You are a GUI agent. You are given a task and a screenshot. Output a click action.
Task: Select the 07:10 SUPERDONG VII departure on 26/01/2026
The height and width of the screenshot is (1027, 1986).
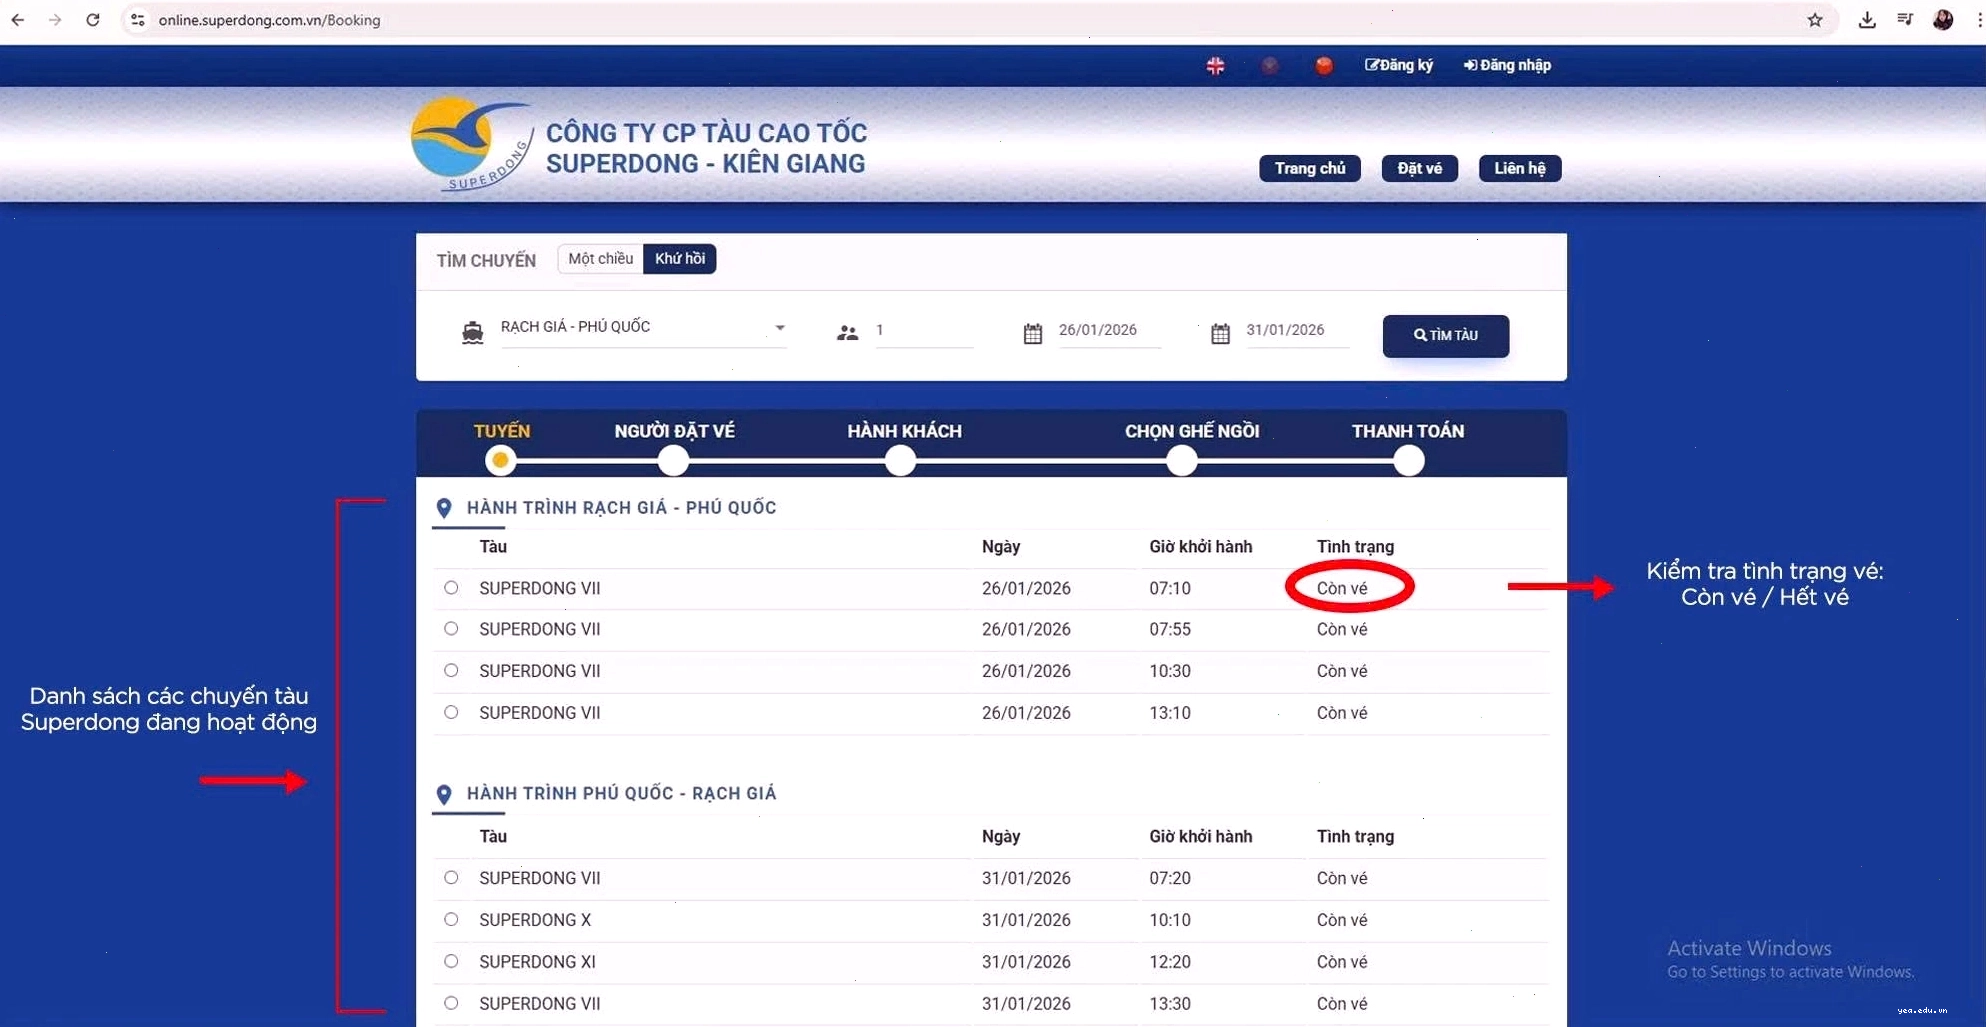point(451,588)
